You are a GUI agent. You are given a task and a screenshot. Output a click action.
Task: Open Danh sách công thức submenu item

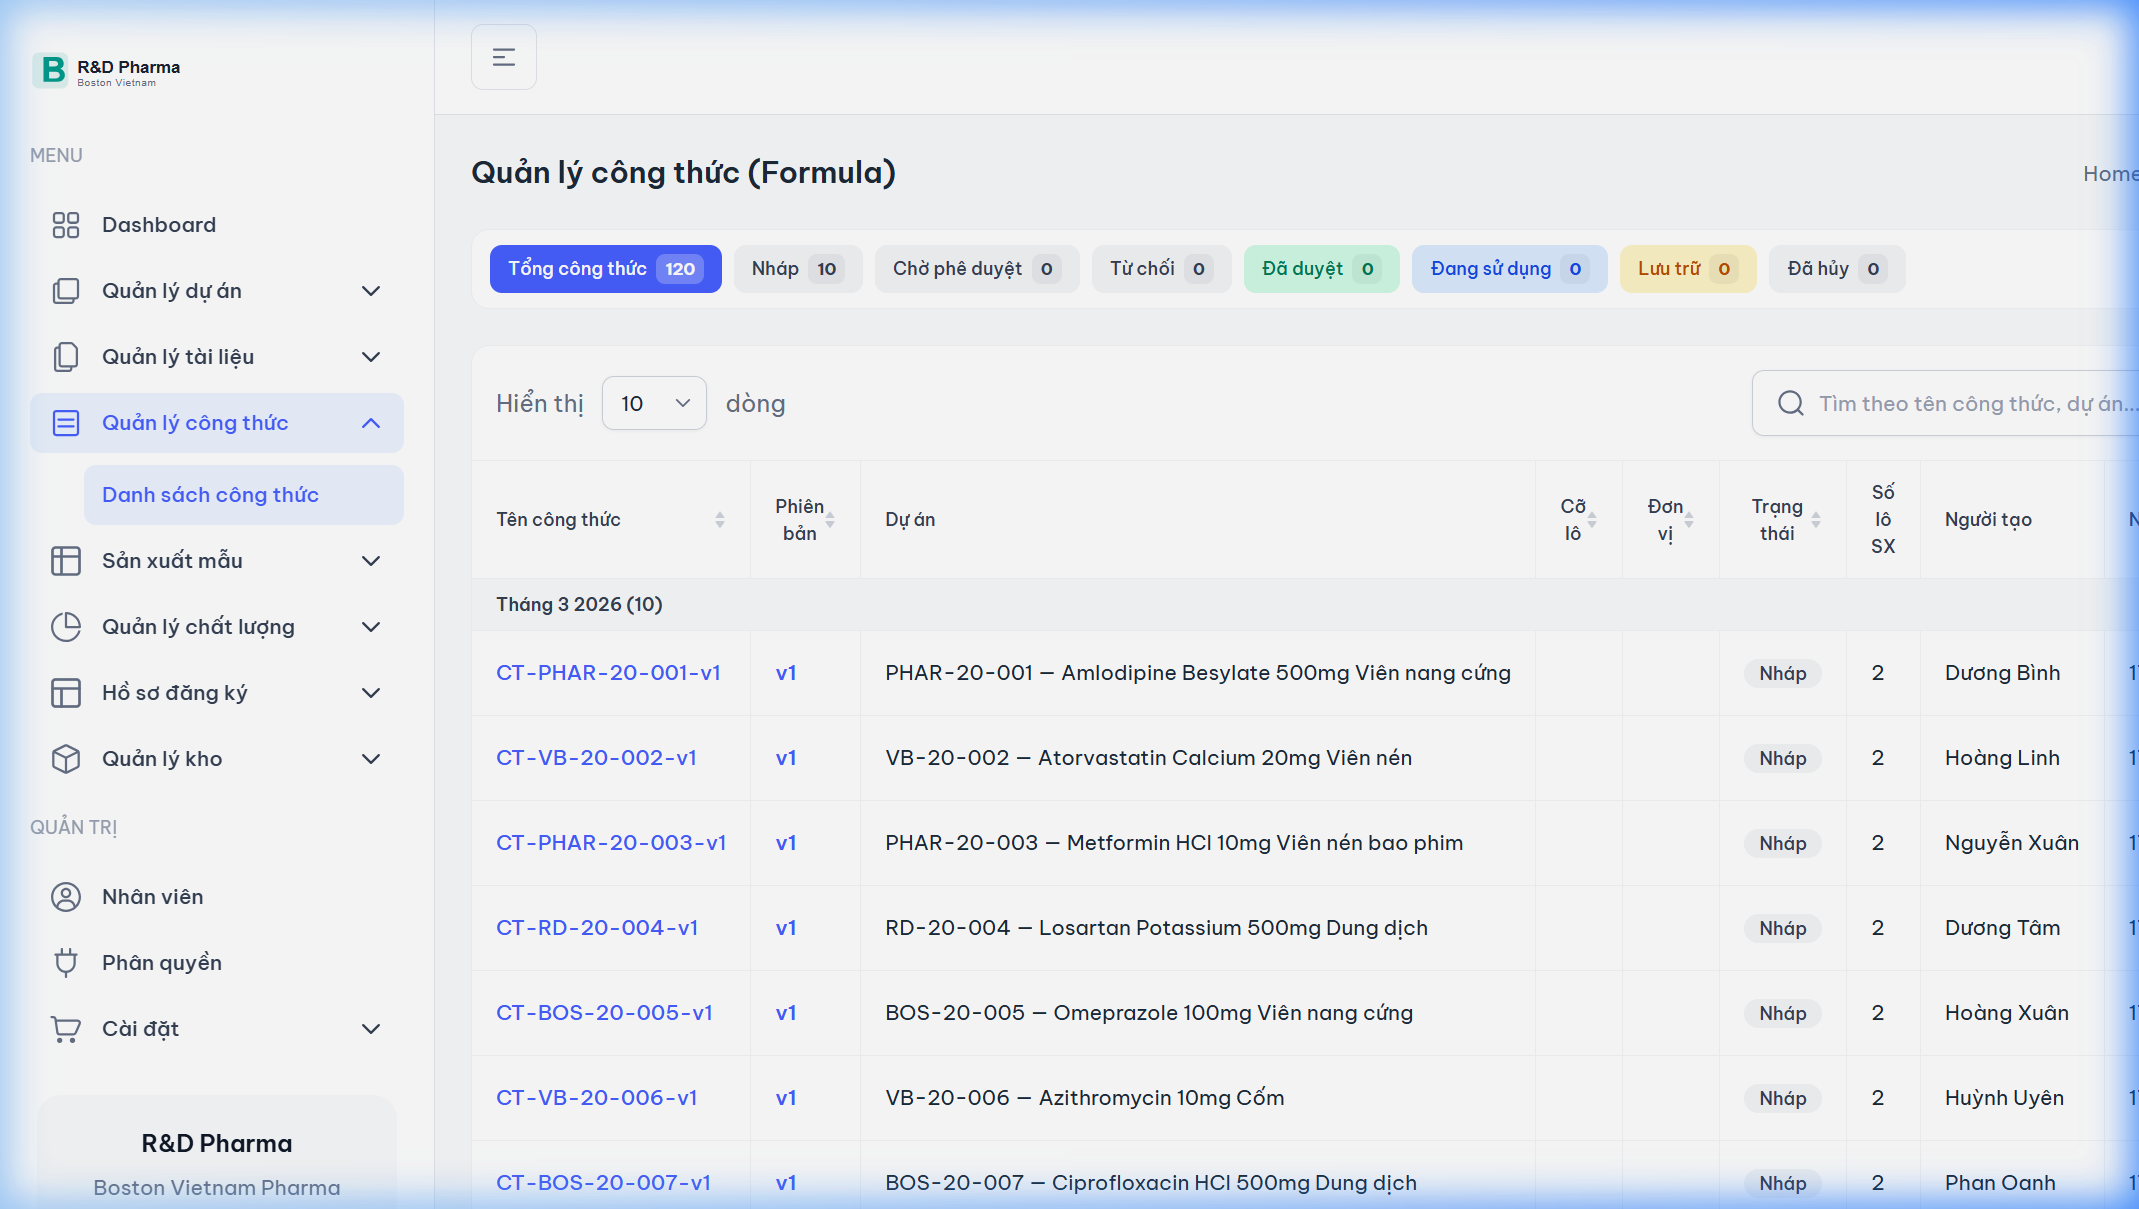210,495
